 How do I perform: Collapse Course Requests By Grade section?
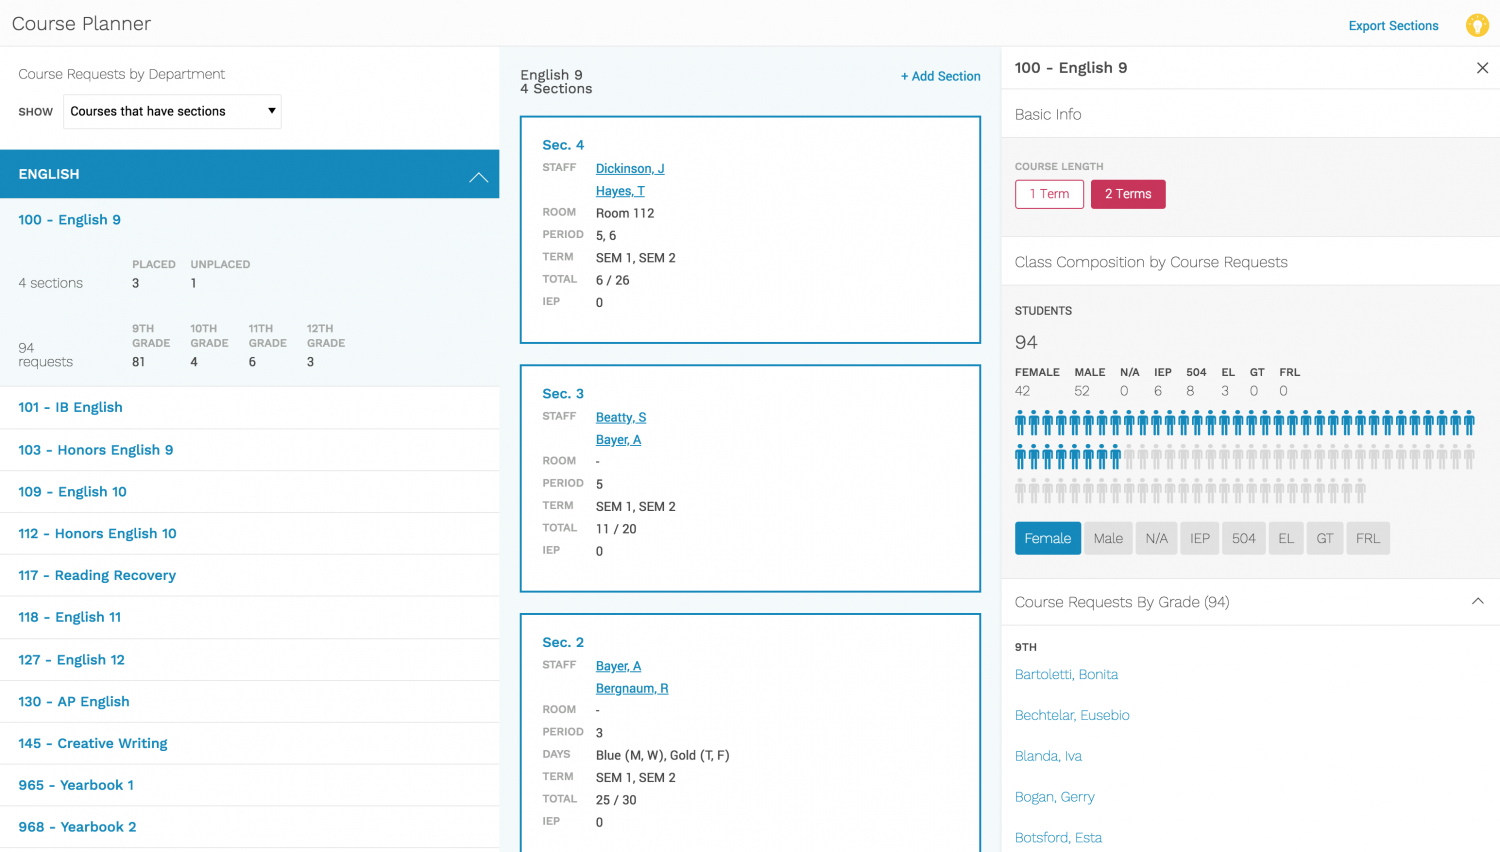point(1477,601)
